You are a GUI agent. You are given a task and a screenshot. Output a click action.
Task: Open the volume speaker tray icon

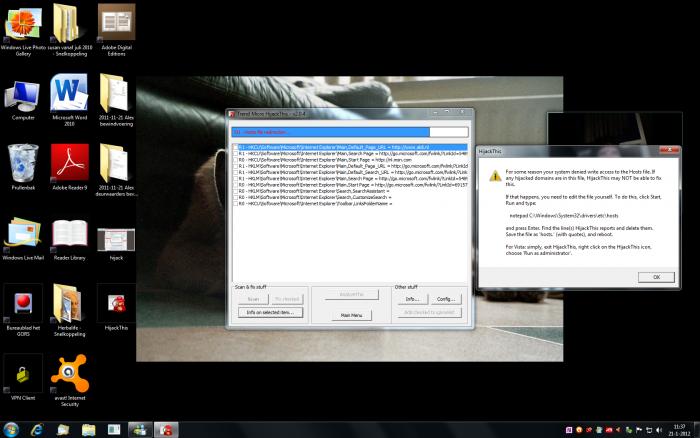[659, 430]
